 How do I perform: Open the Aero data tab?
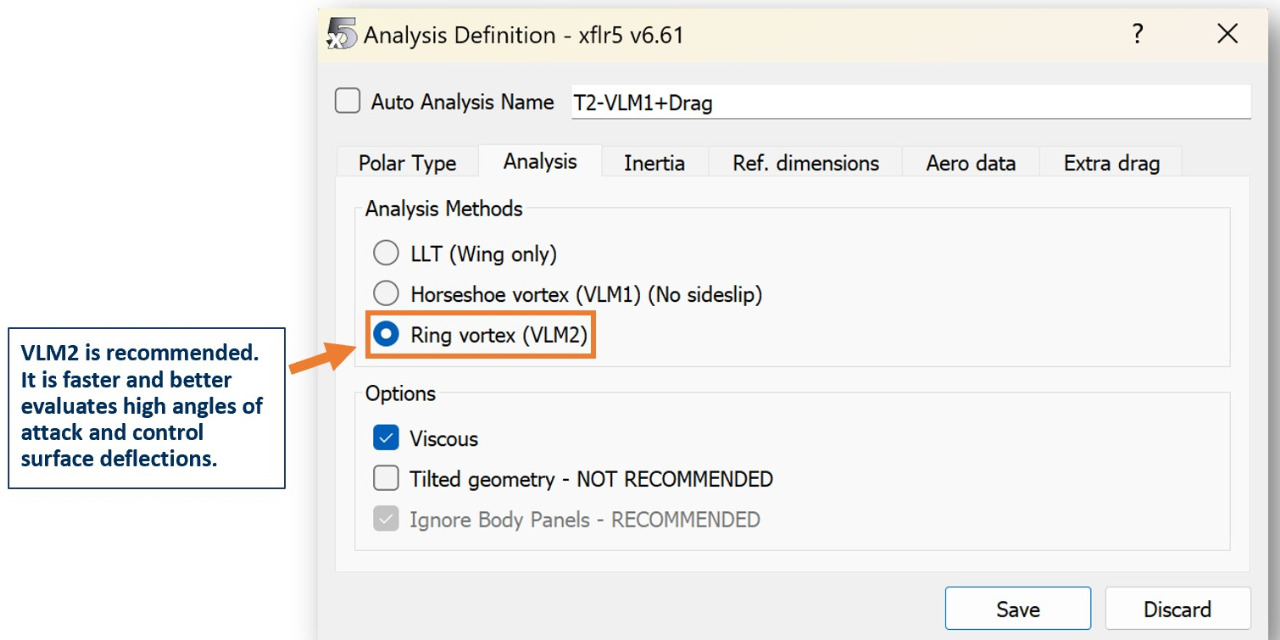coord(970,163)
